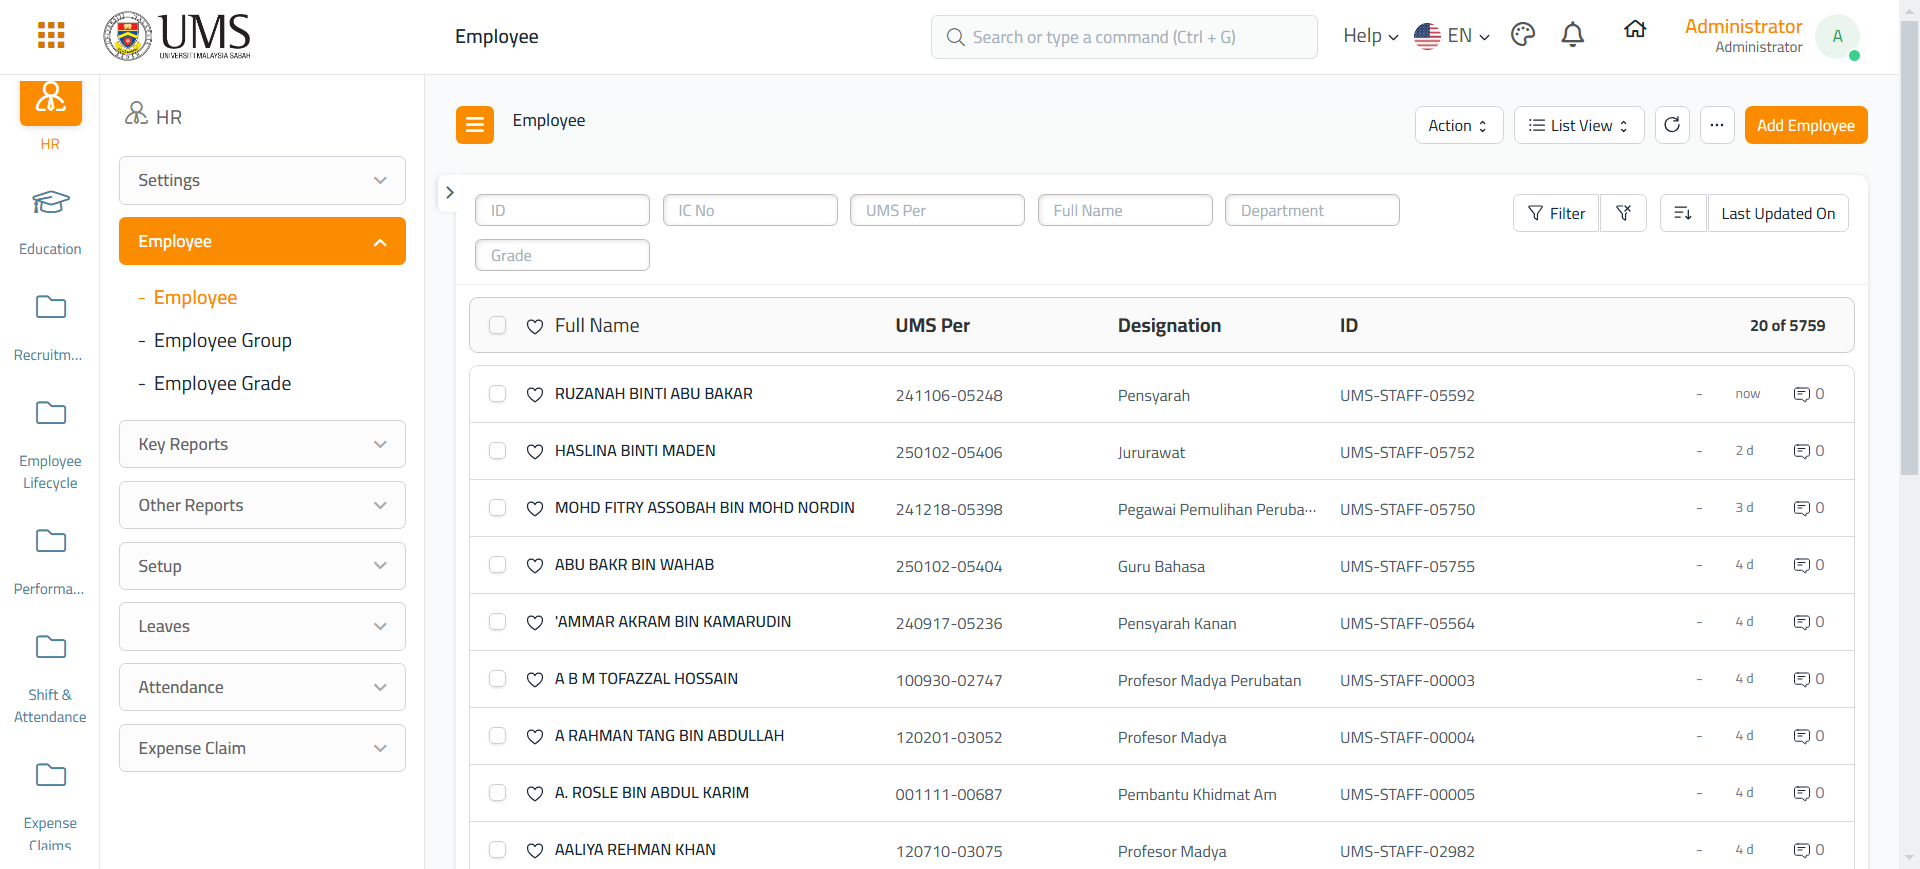The height and width of the screenshot is (869, 1920).
Task: Select the 'AMMAR AKRAM BIN KAMARUDIN checkbox
Action: [x=497, y=622]
